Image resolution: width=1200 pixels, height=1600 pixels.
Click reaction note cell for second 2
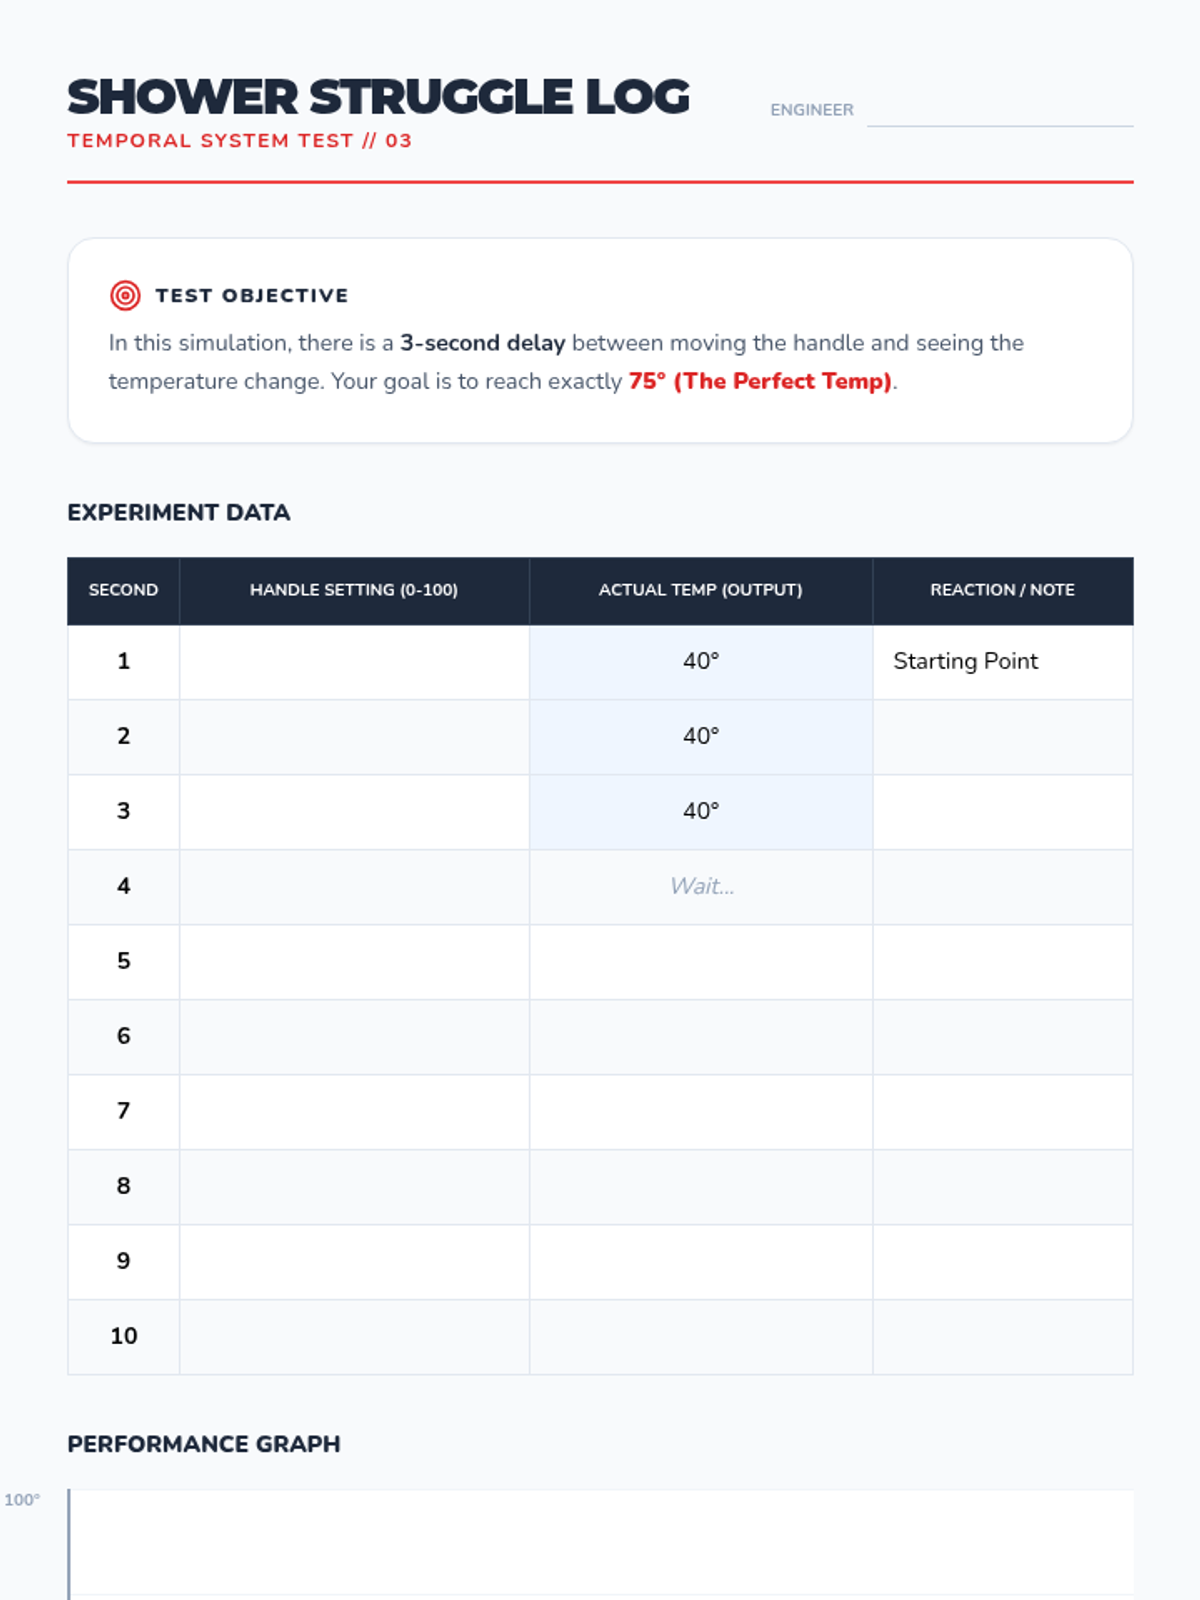coord(1002,737)
